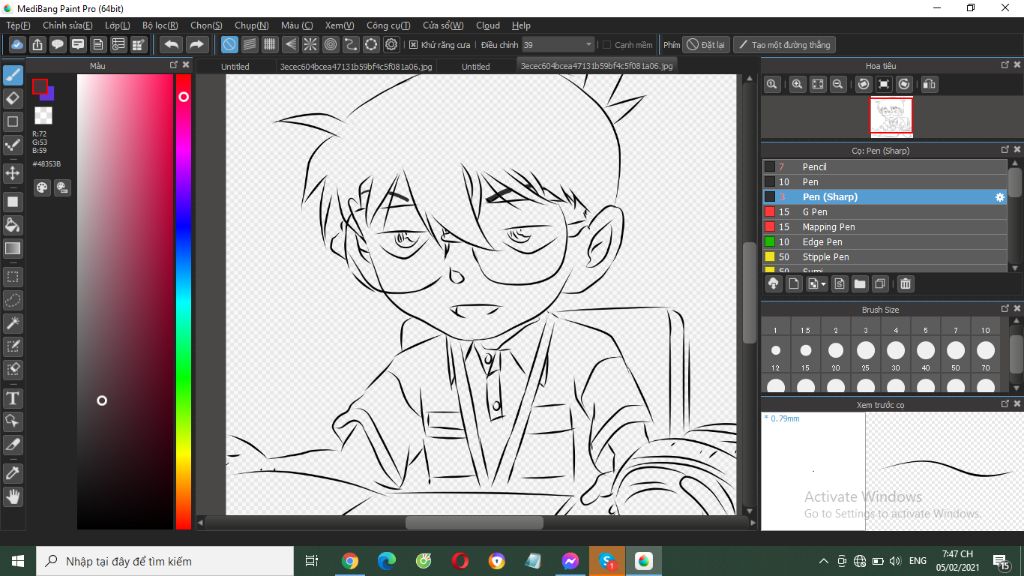Toggle the Cạnh mềm checkbox
Viewport: 1024px width, 576px height.
607,45
